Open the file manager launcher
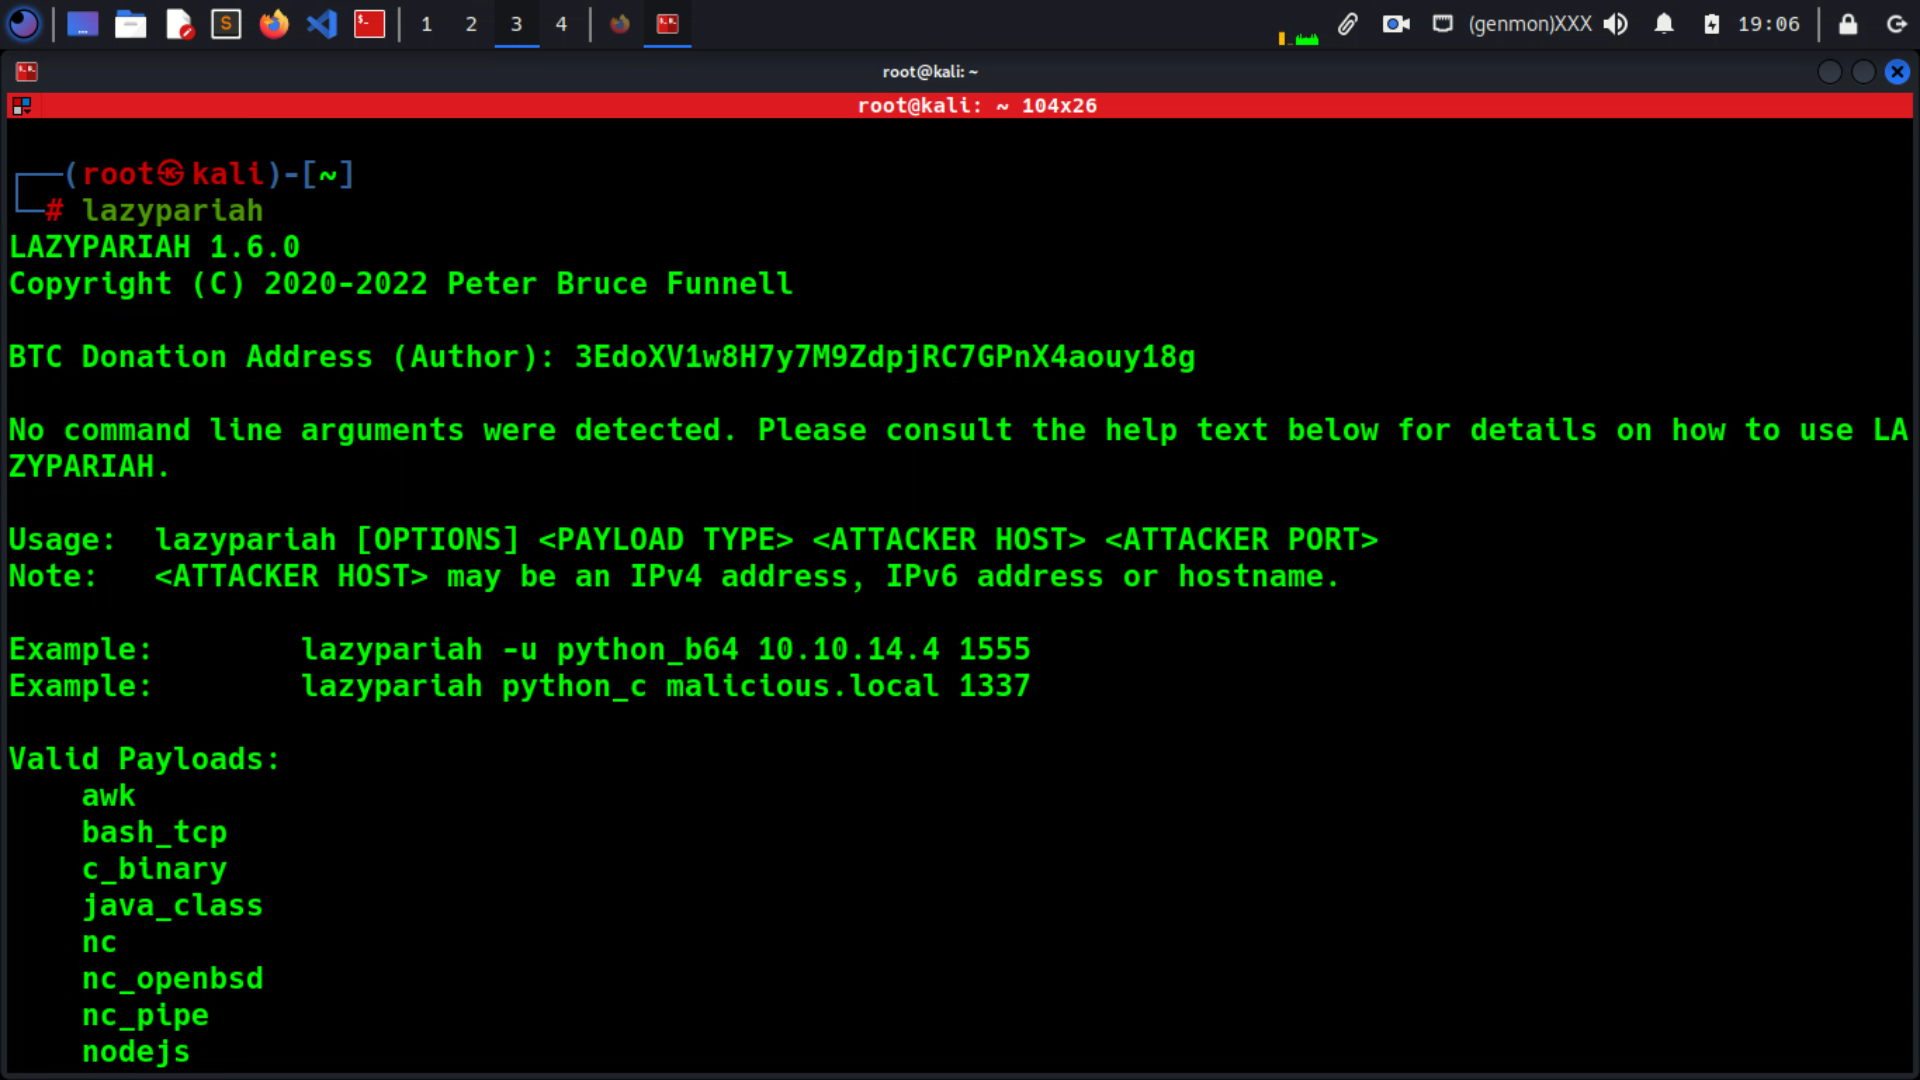Image resolution: width=1920 pixels, height=1080 pixels. pyautogui.click(x=130, y=23)
